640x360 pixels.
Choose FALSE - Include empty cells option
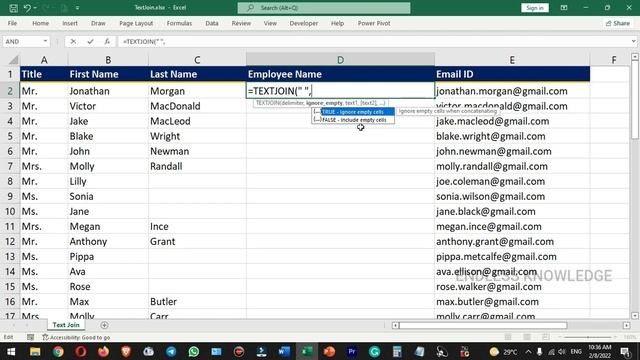pos(353,120)
